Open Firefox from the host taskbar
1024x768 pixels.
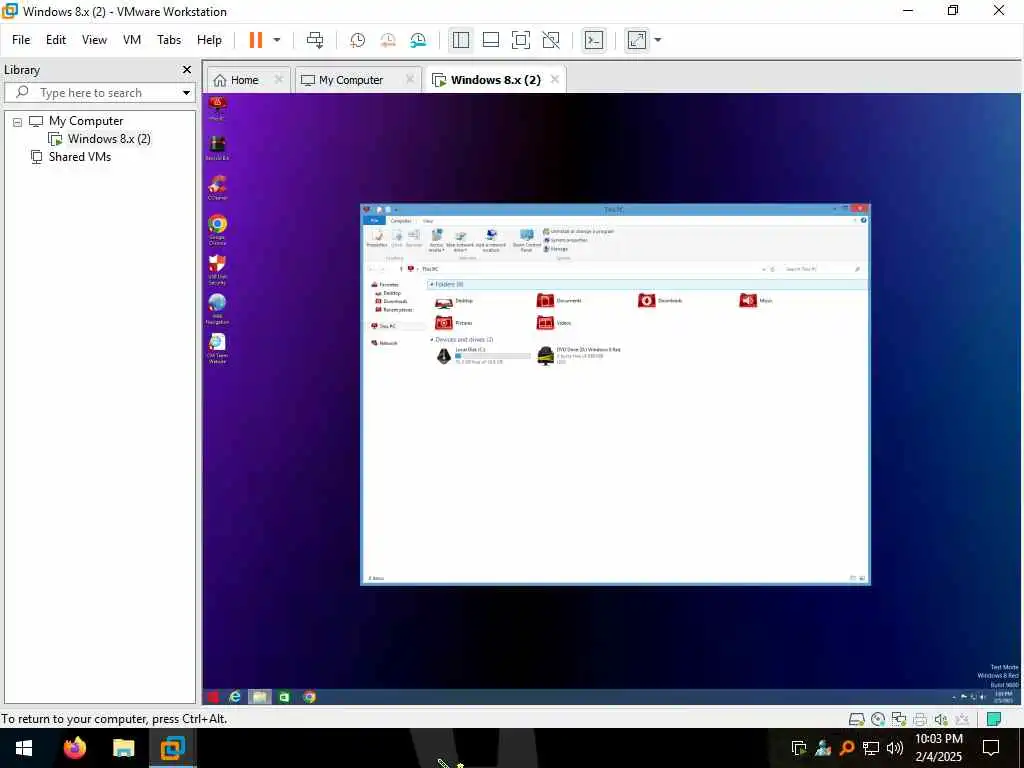pyautogui.click(x=75, y=748)
